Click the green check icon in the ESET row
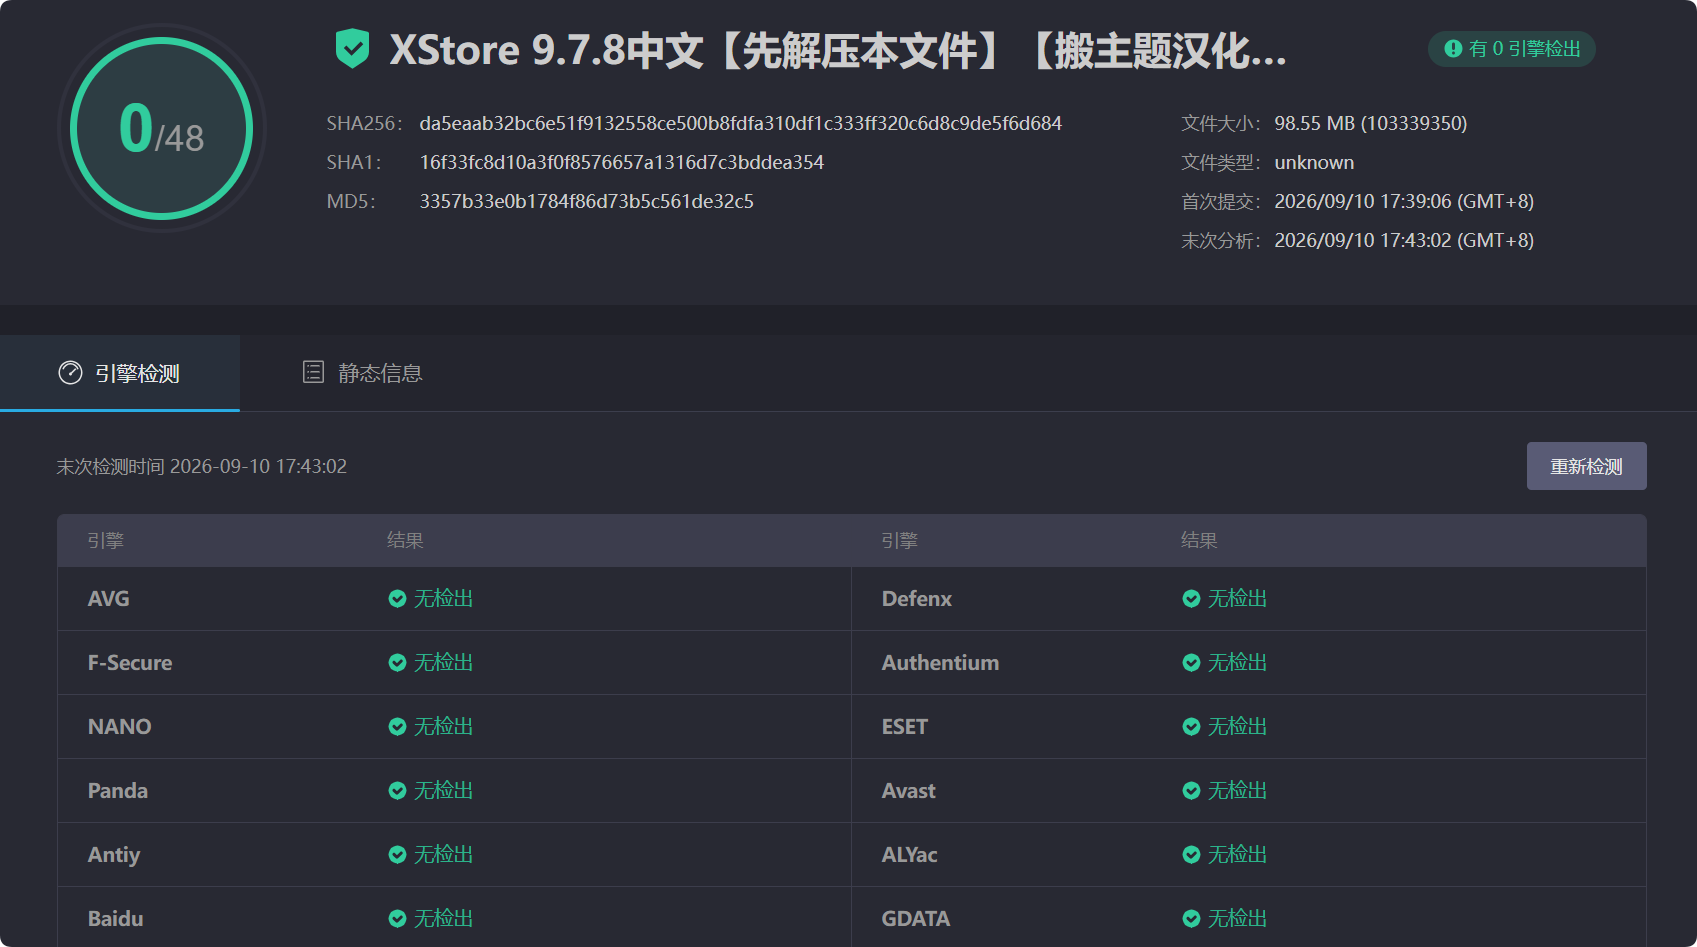Screen dimensions: 1697x947 tap(1191, 727)
